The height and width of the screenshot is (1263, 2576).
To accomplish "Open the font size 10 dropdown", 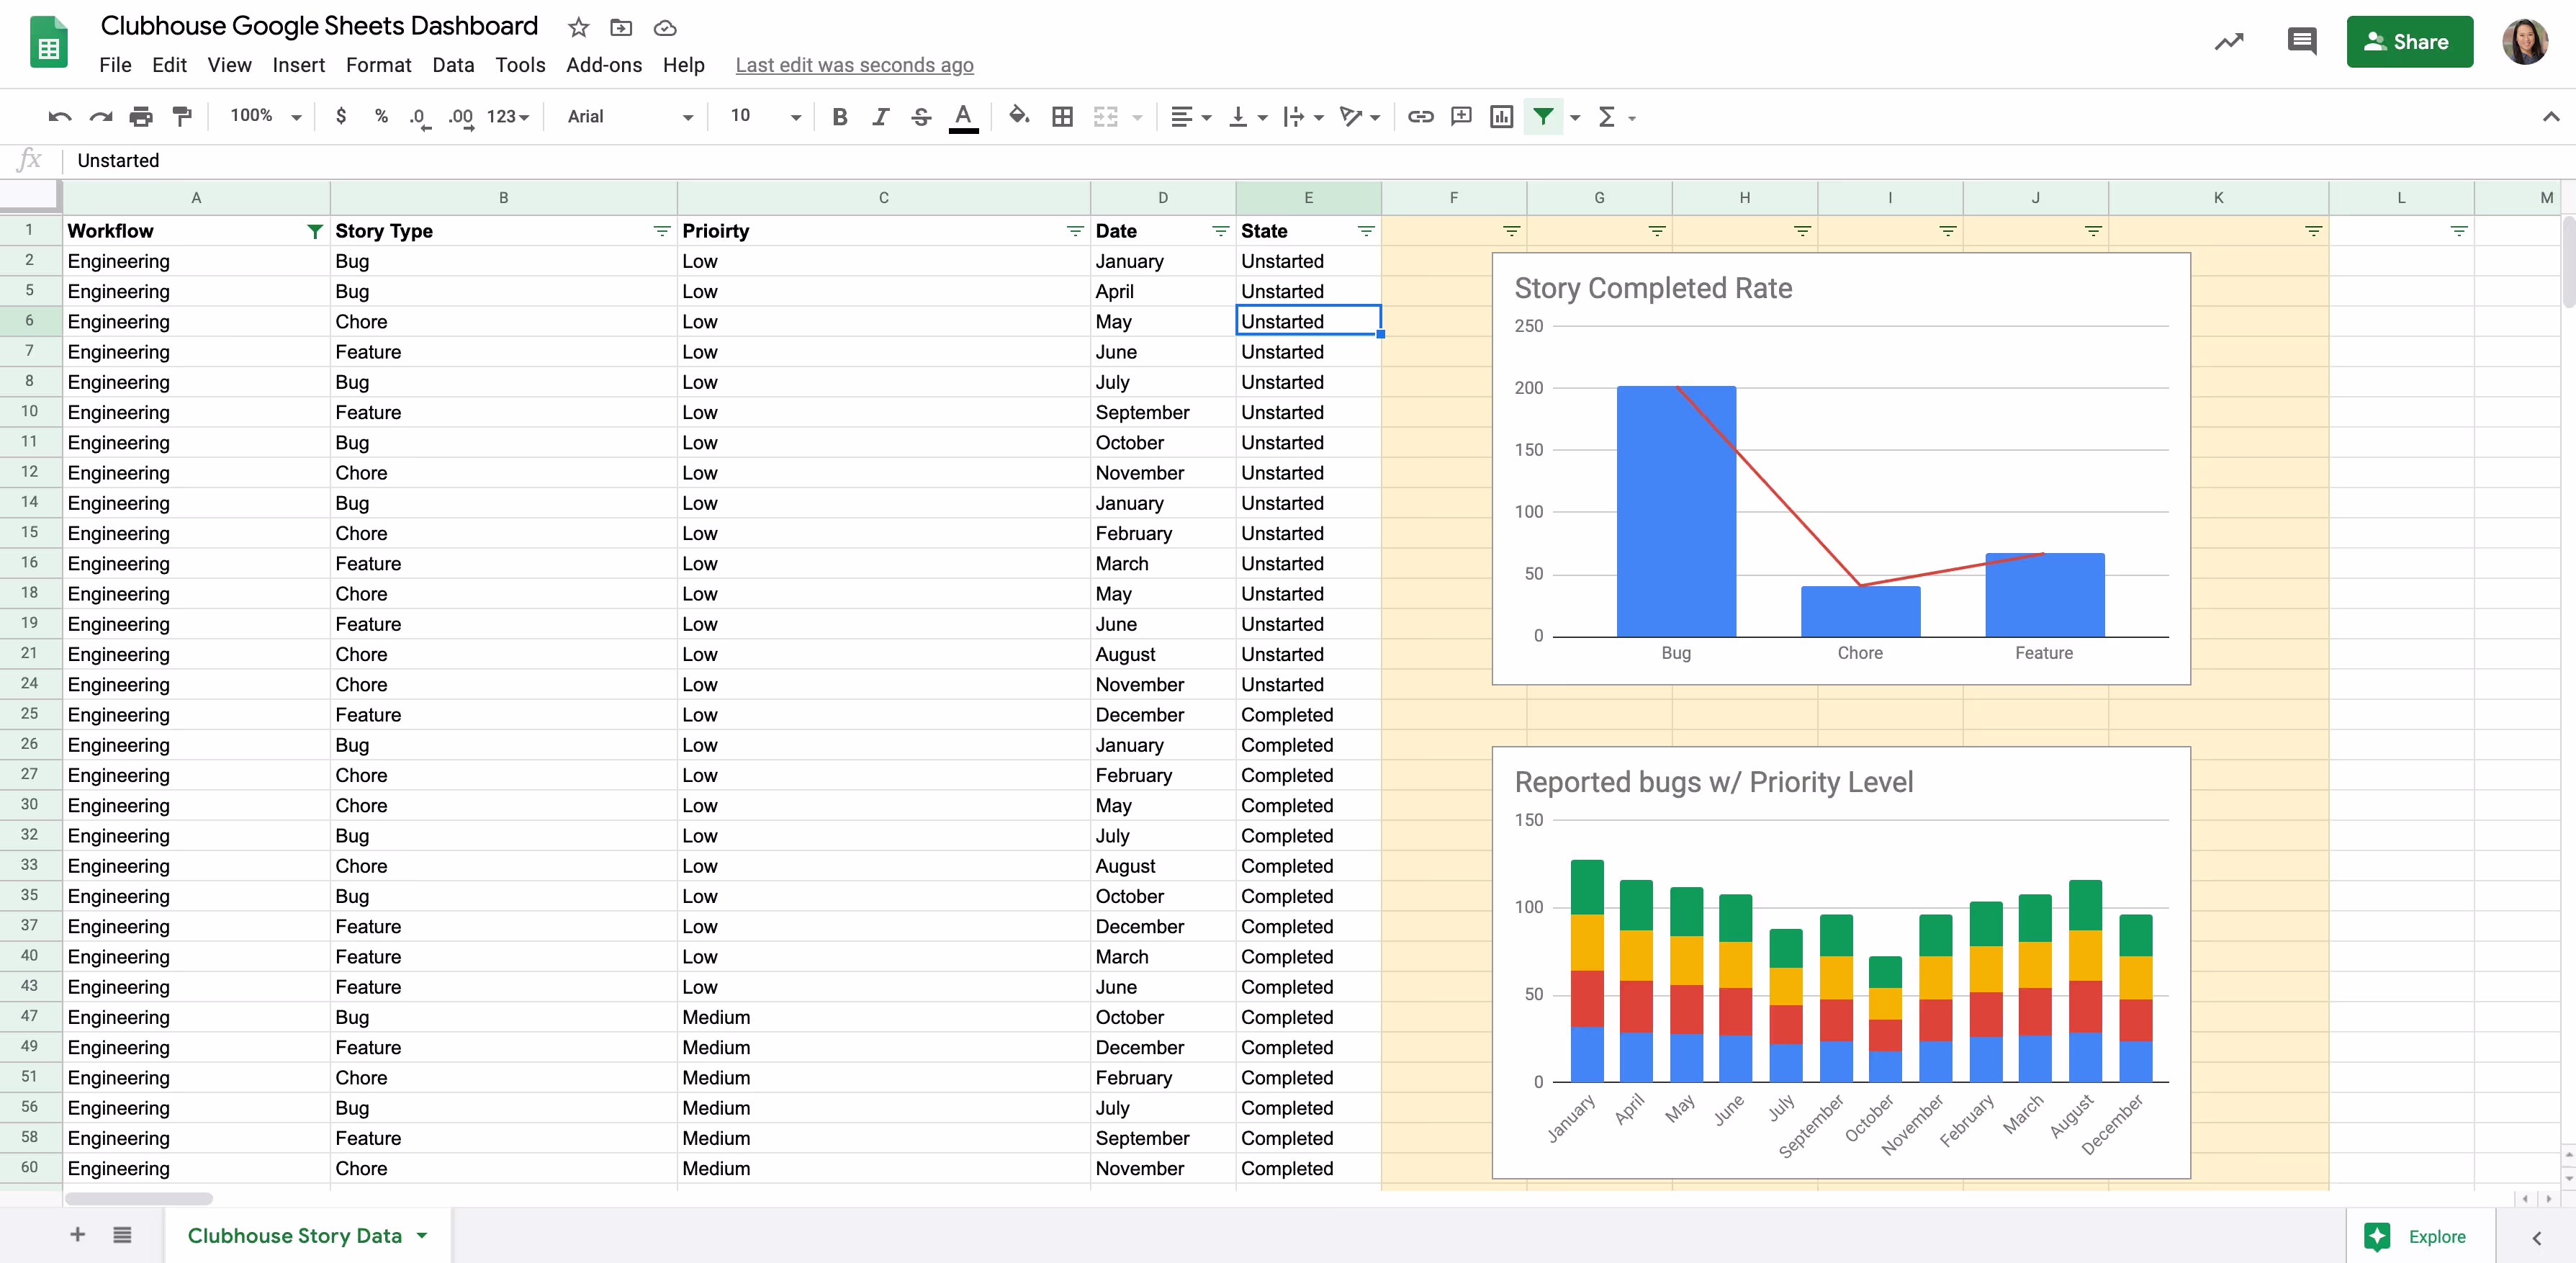I will (766, 116).
